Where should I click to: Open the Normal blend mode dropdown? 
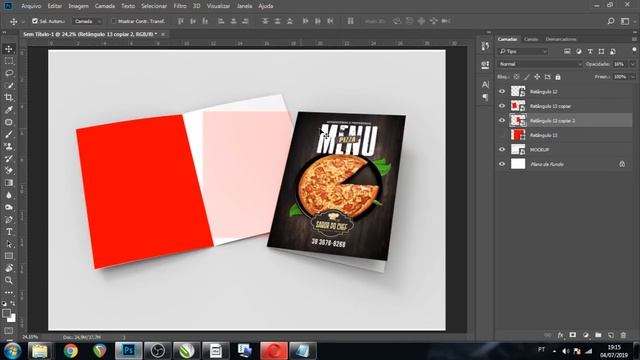[x=540, y=64]
